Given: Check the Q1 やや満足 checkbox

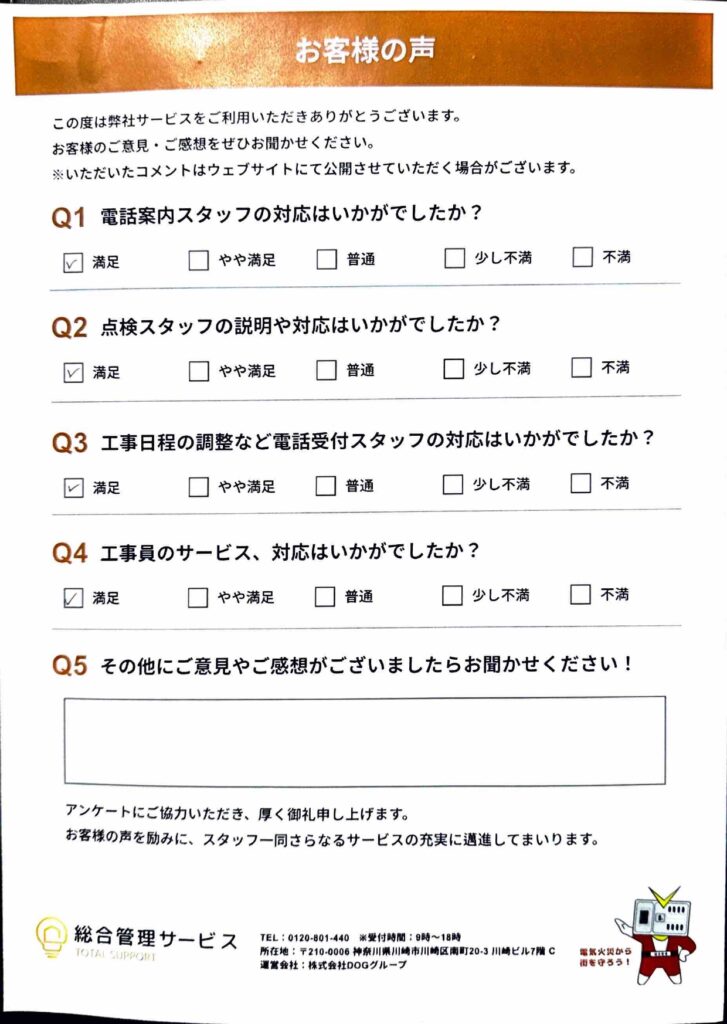Looking at the screenshot, I should [x=199, y=261].
